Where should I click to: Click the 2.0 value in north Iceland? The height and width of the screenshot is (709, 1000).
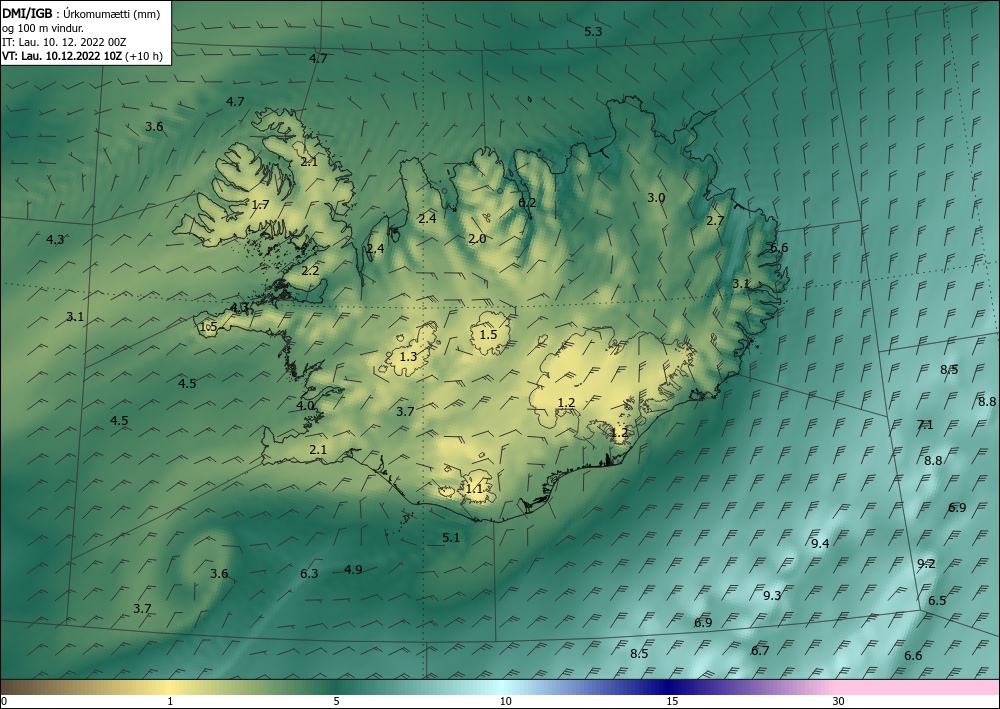pyautogui.click(x=477, y=238)
